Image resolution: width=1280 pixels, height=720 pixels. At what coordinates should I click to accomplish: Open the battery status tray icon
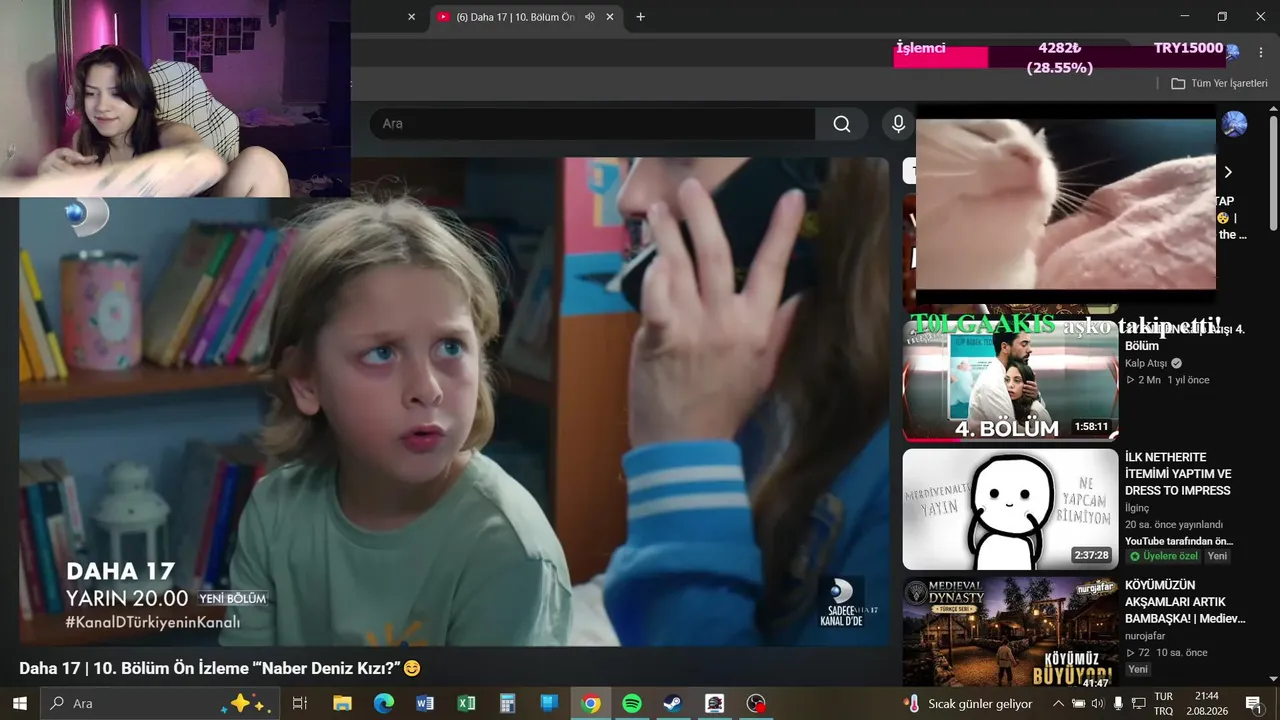point(1079,703)
